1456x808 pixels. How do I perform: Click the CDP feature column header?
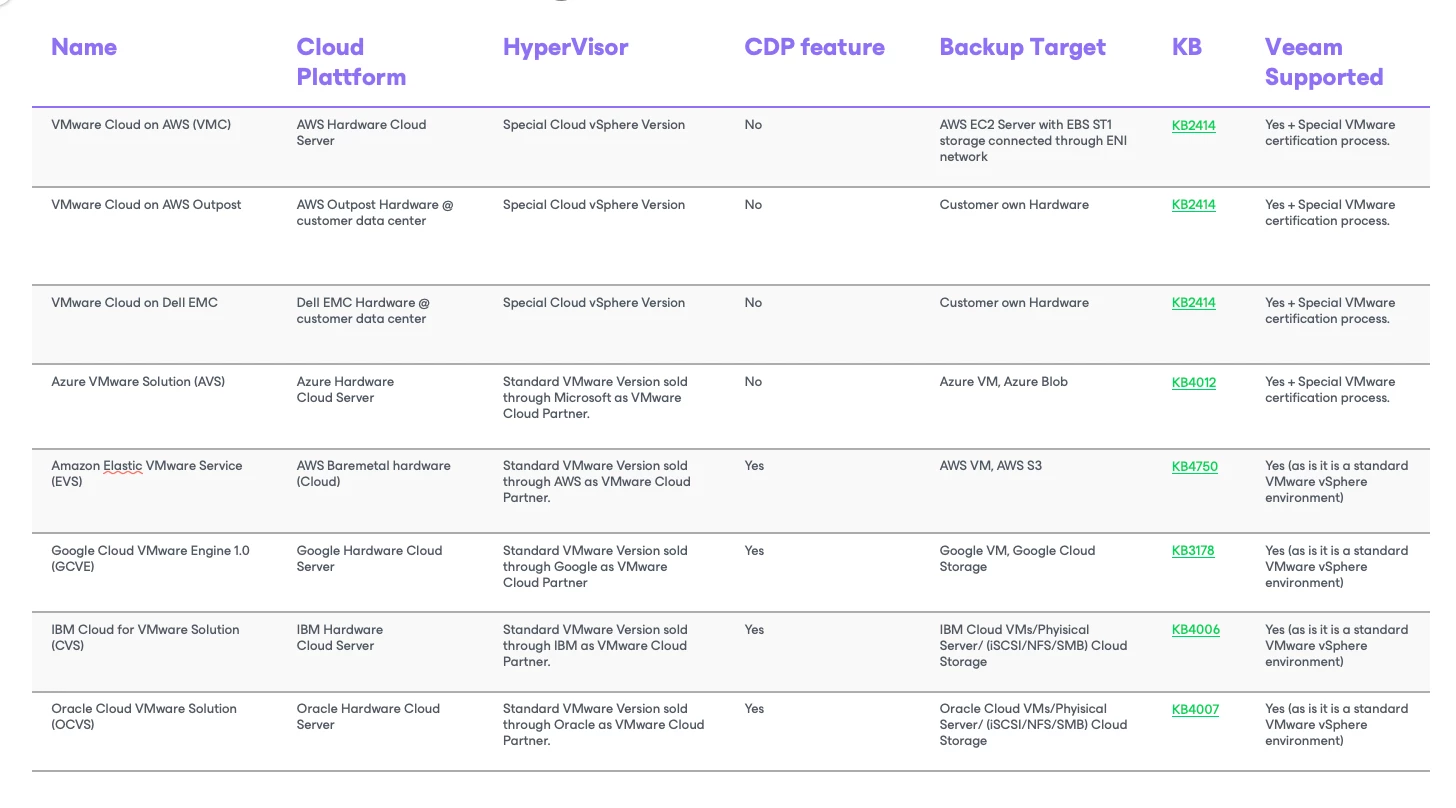tap(814, 47)
